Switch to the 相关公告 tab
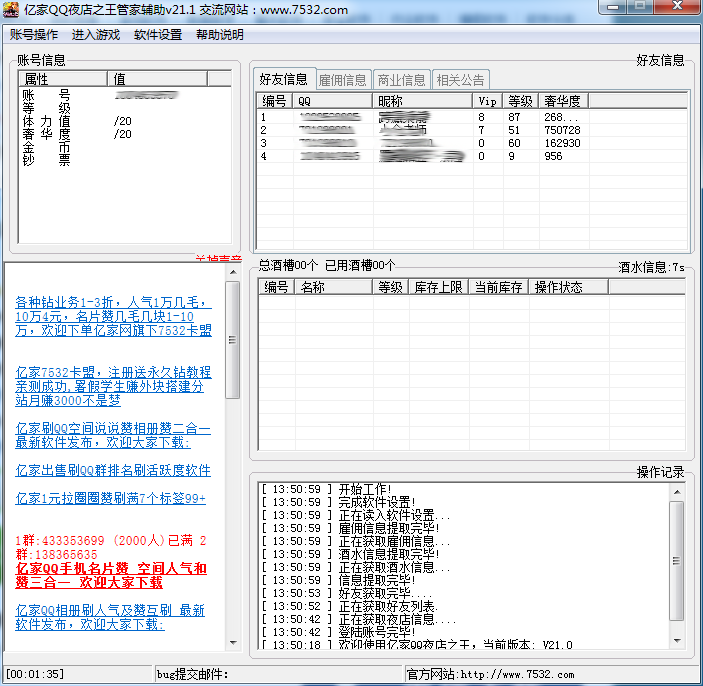This screenshot has width=703, height=686. pos(460,80)
